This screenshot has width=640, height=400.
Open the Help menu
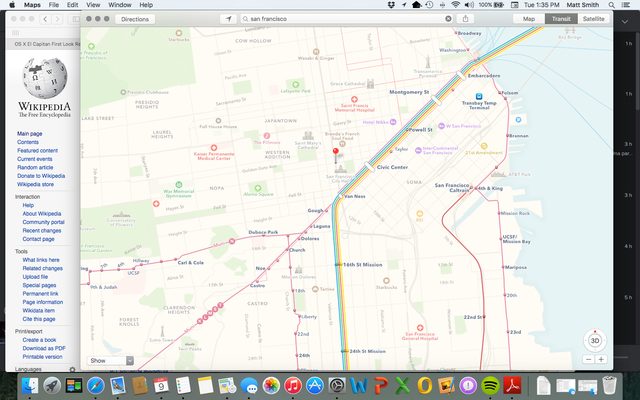146,5
